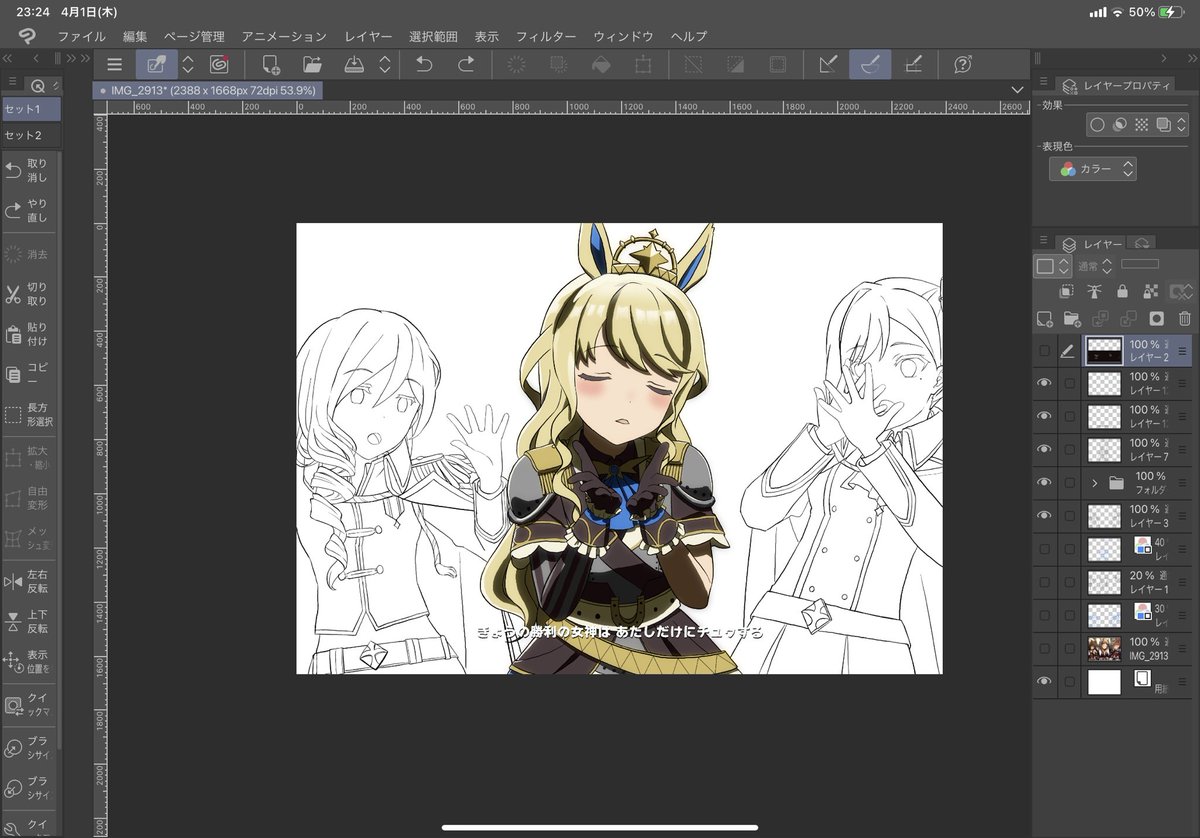Click create layer mask icon
The height and width of the screenshot is (838, 1200).
click(x=1157, y=319)
